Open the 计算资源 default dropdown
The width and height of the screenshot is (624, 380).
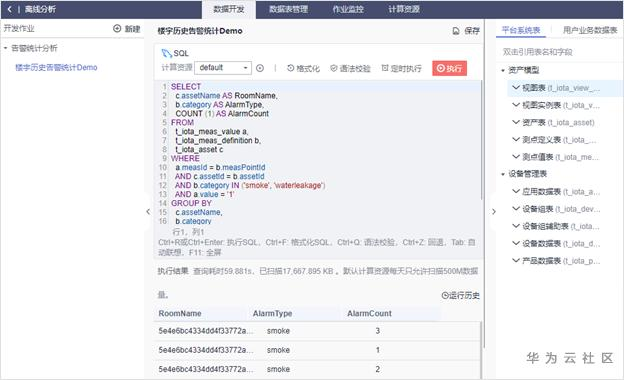(x=223, y=68)
